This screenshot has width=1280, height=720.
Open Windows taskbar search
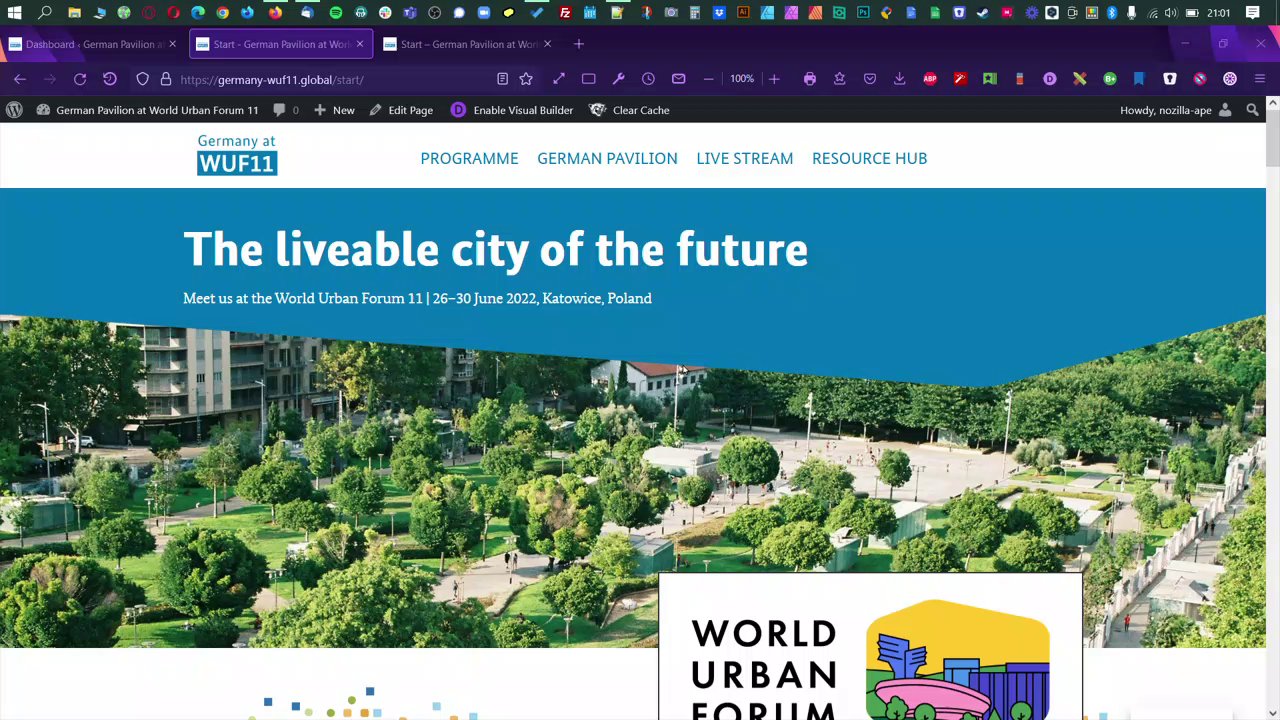pyautogui.click(x=46, y=13)
